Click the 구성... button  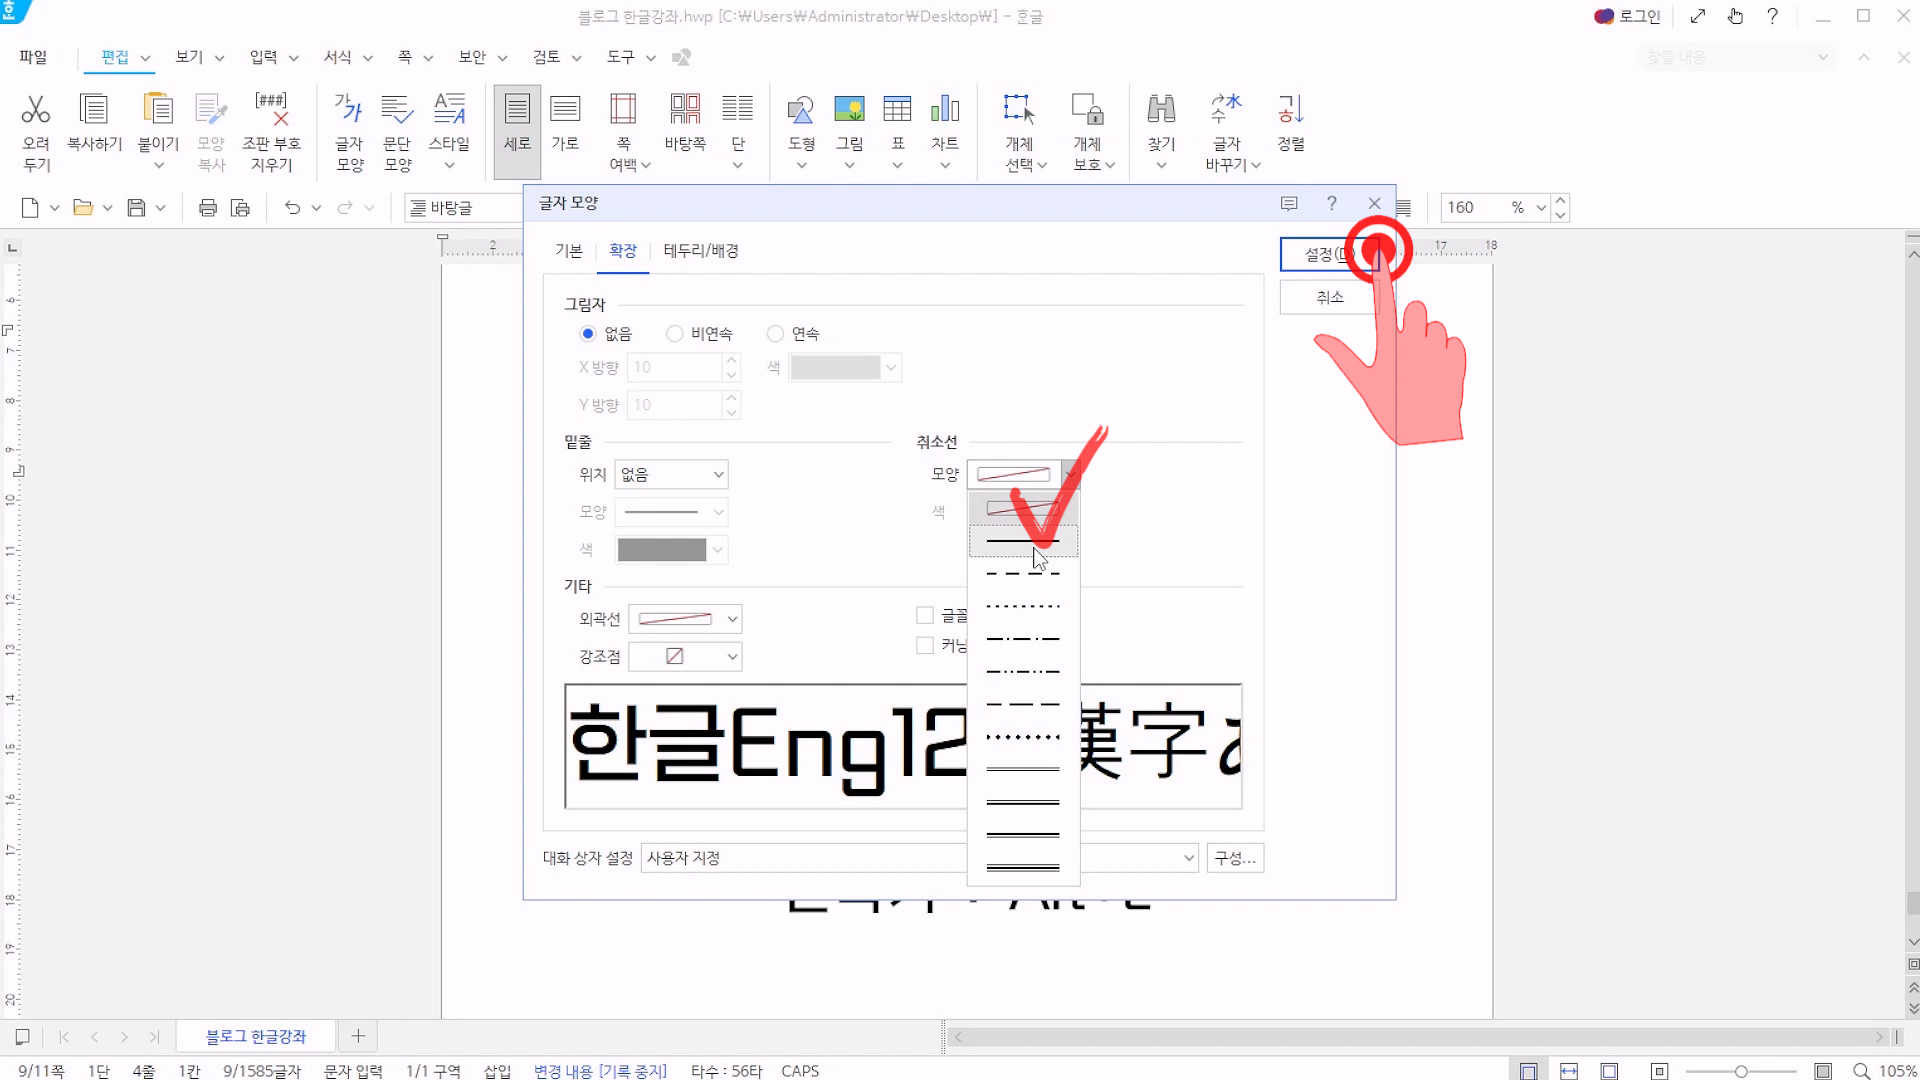(x=1235, y=858)
